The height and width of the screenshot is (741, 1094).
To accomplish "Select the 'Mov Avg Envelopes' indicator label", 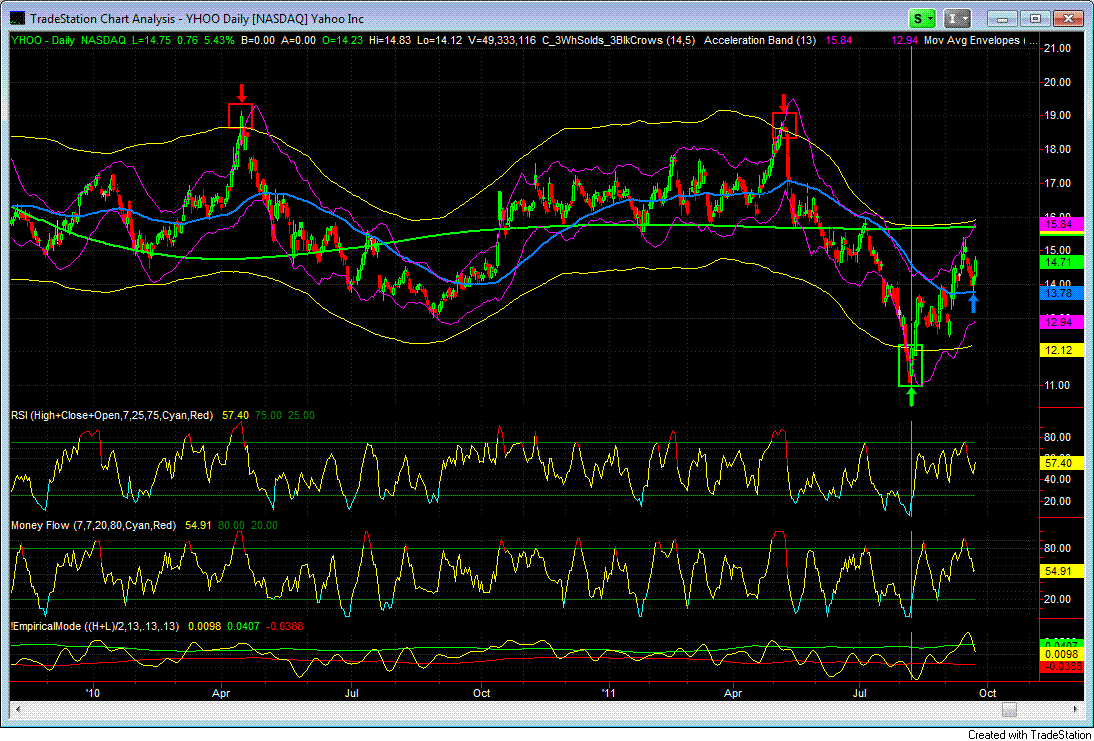I will (x=971, y=40).
